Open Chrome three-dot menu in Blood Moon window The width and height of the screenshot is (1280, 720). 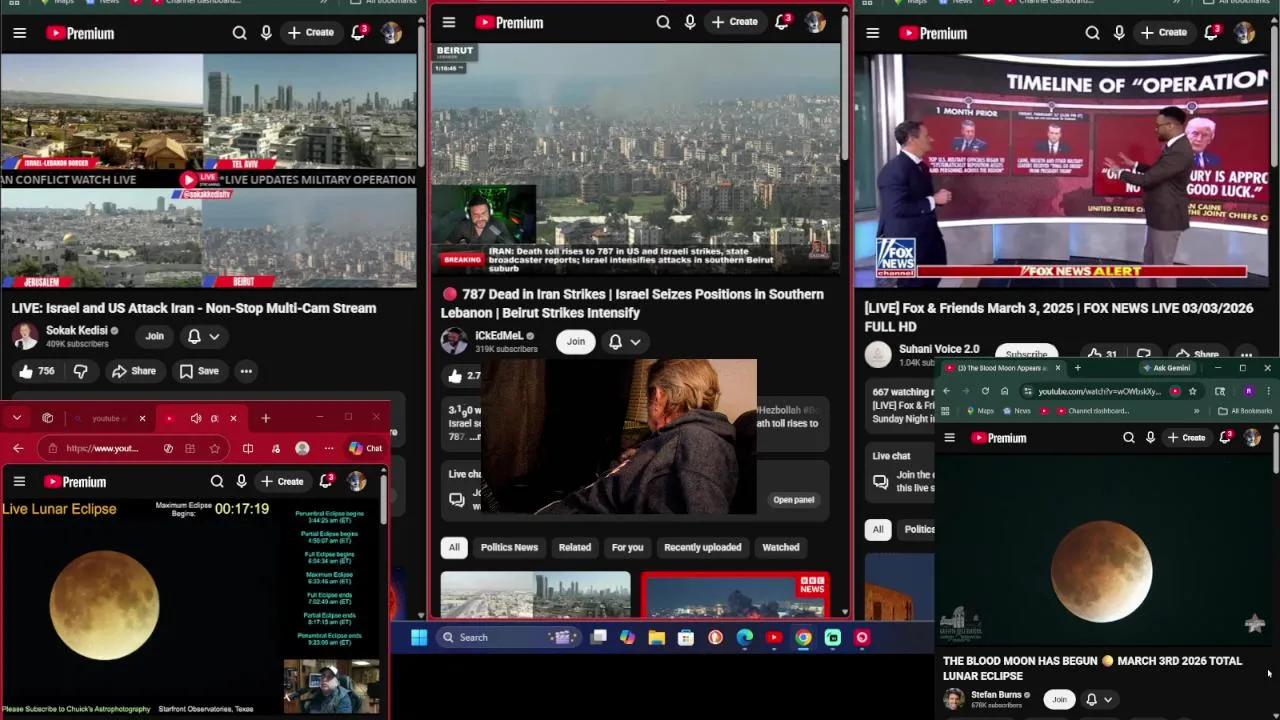click(x=1268, y=391)
